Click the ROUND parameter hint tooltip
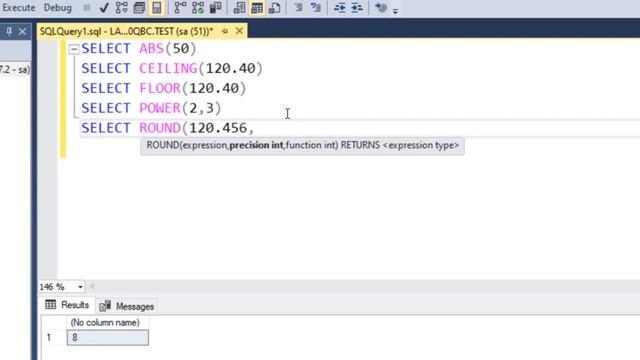The image size is (640, 360). pos(302,145)
